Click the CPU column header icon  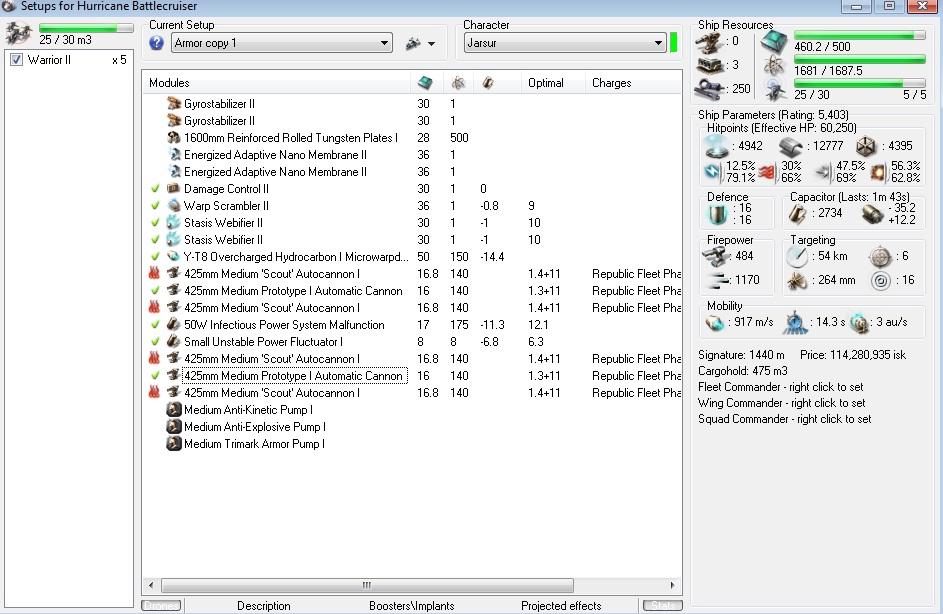point(424,83)
